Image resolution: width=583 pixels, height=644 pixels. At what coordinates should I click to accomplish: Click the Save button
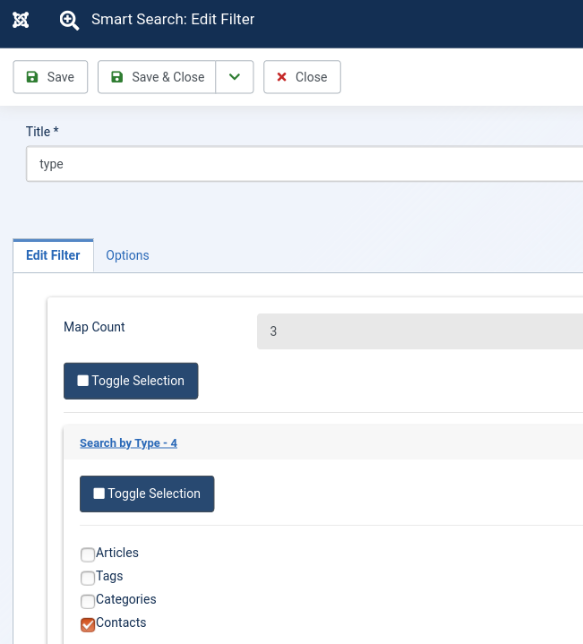click(50, 77)
